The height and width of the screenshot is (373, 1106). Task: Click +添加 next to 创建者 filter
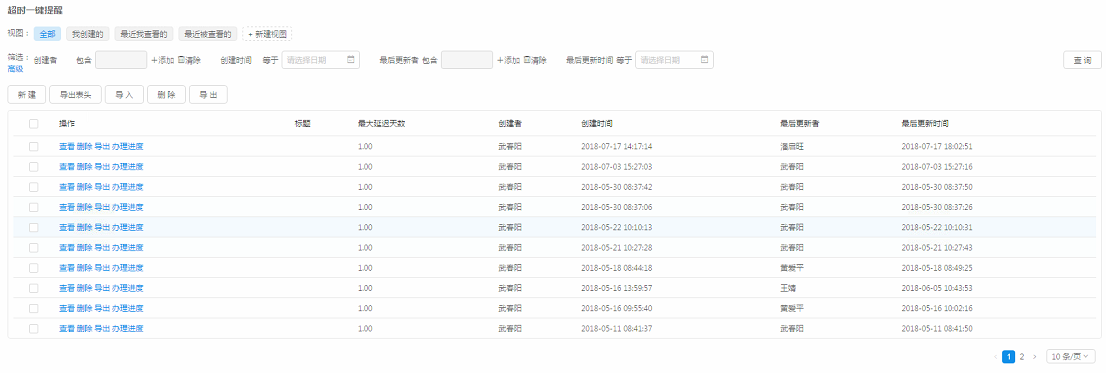point(163,60)
